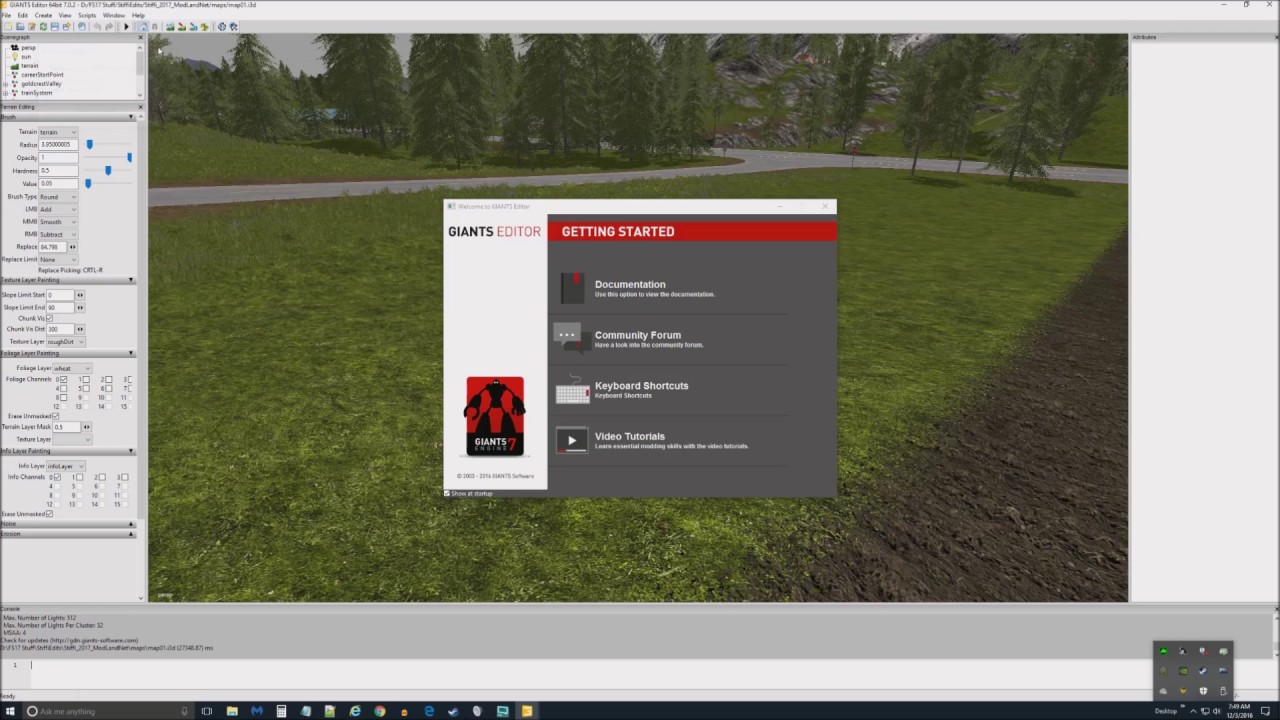Enable Info Channels 1 checkbox
This screenshot has height=720, width=1280.
(x=81, y=477)
